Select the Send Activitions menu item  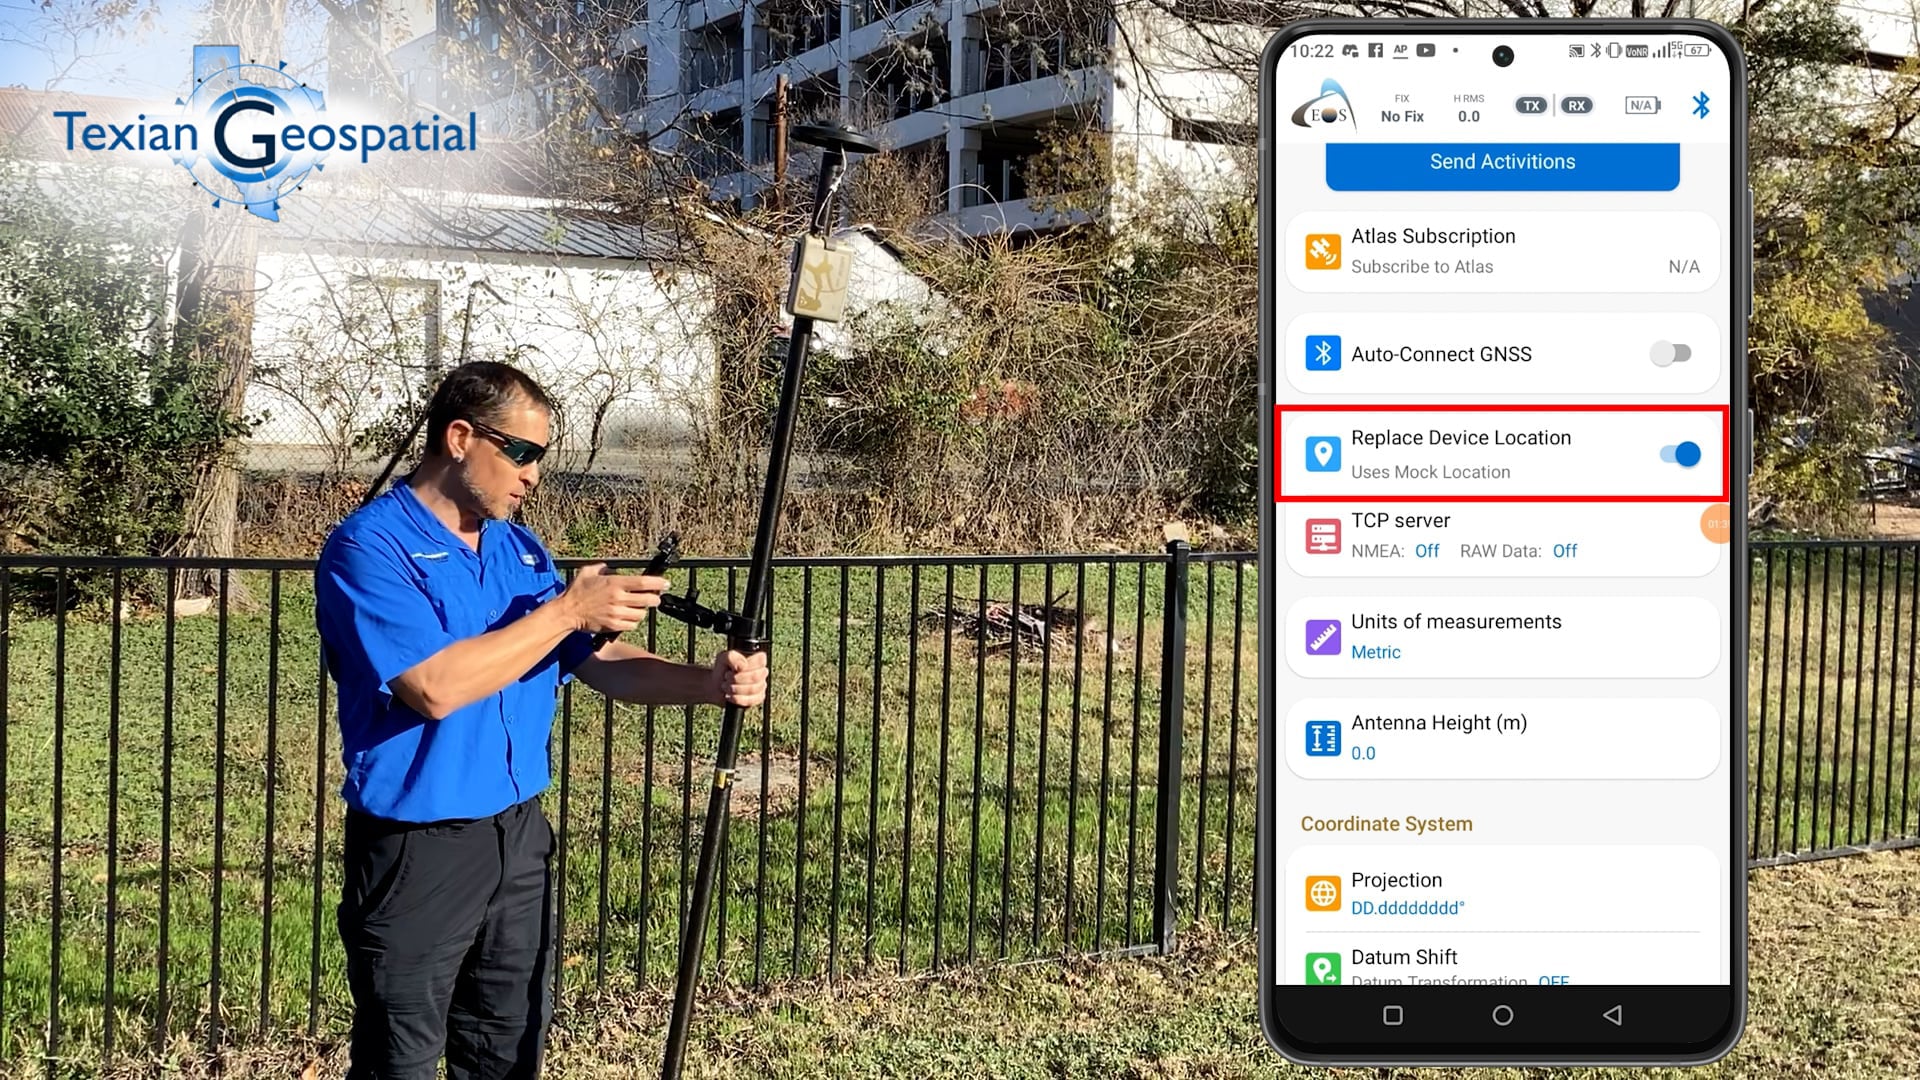[1502, 161]
